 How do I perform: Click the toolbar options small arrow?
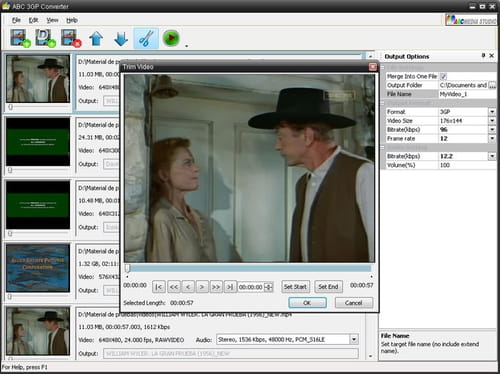coord(187,46)
